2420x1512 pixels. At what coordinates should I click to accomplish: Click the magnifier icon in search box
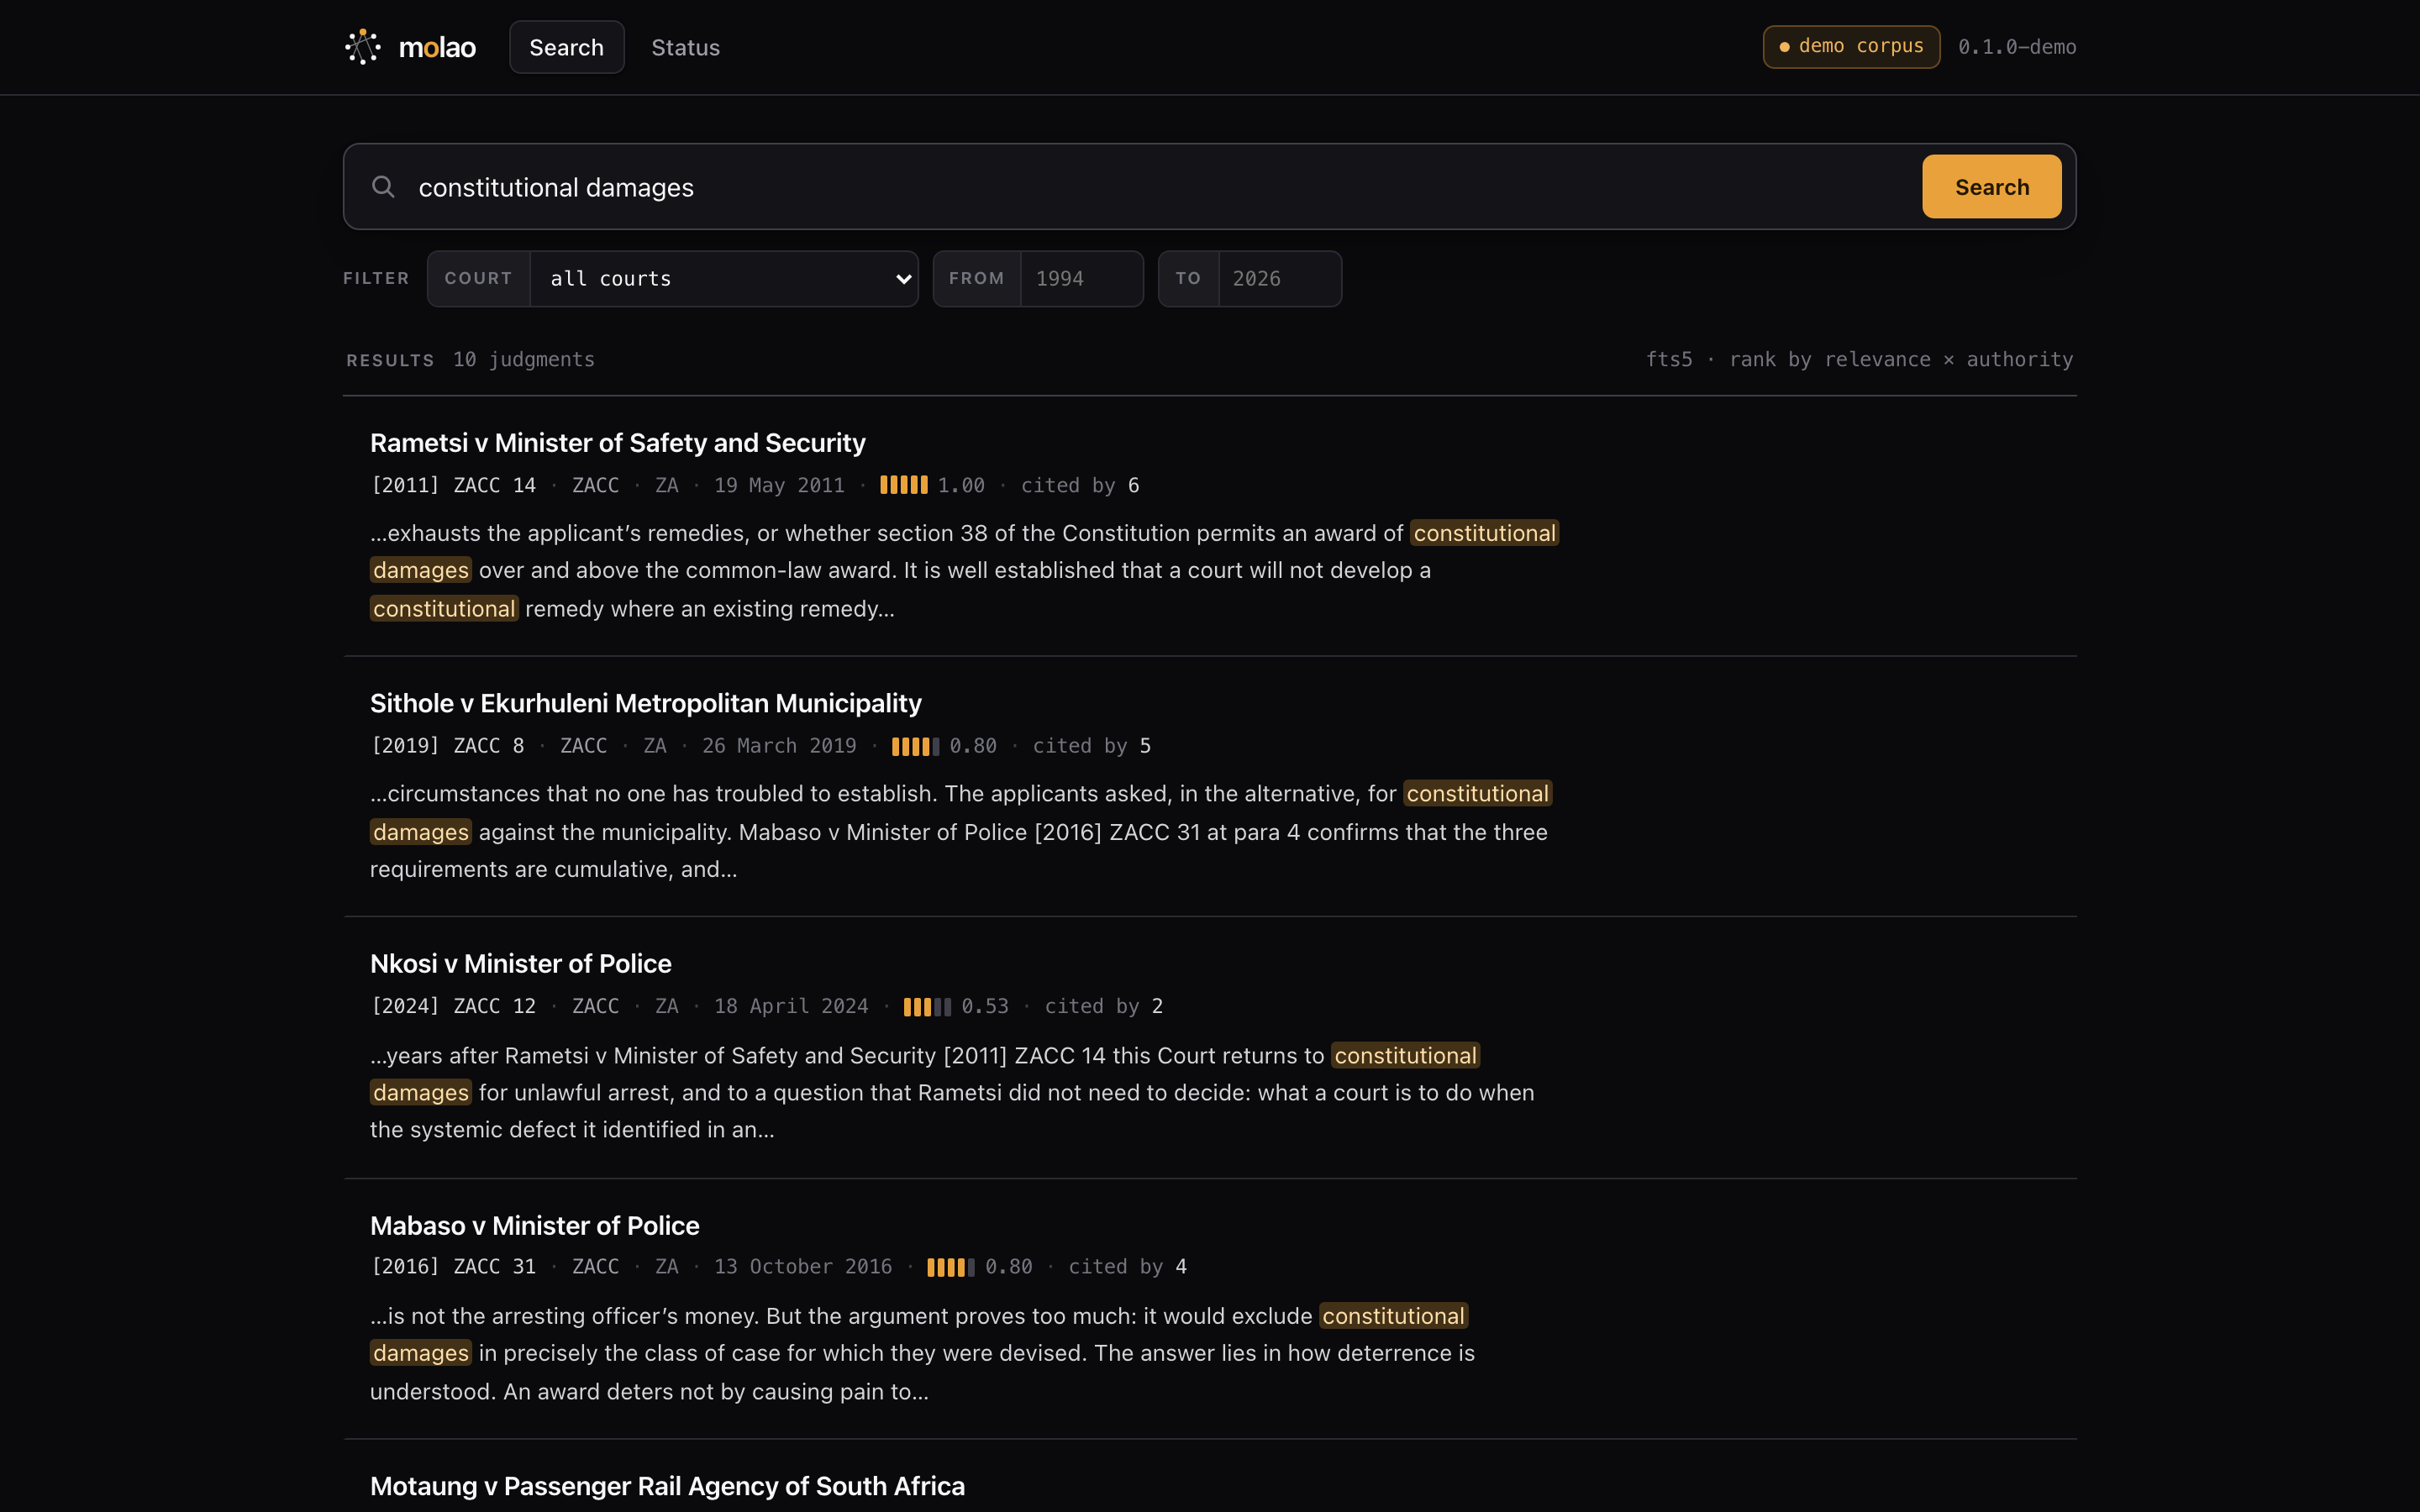(383, 187)
